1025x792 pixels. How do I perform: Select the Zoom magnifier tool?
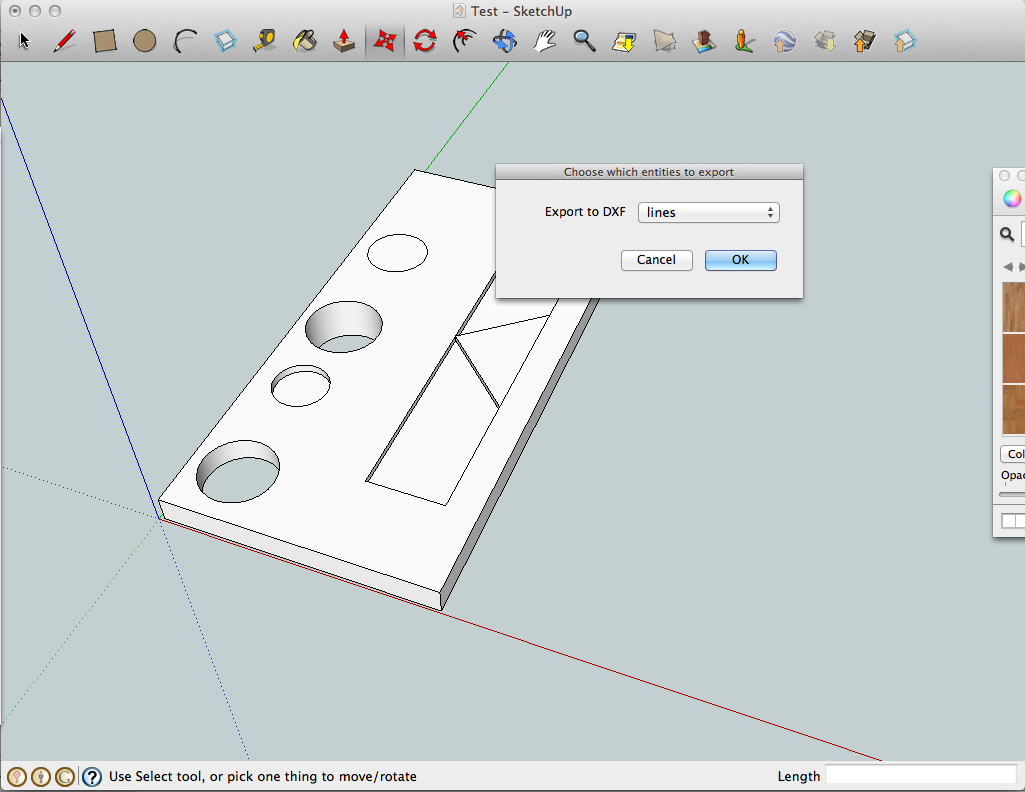(x=585, y=41)
